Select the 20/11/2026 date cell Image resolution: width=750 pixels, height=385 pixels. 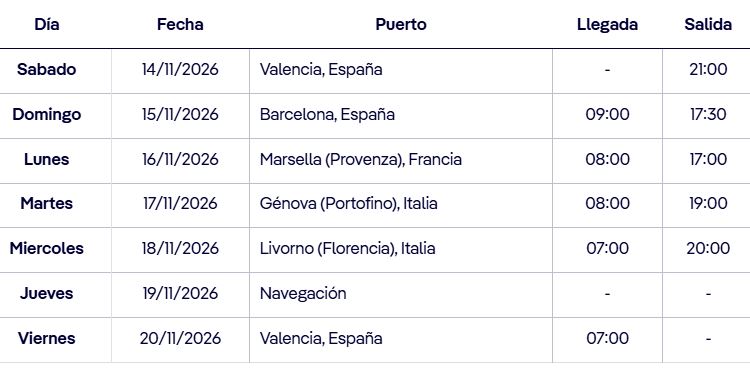[180, 338]
